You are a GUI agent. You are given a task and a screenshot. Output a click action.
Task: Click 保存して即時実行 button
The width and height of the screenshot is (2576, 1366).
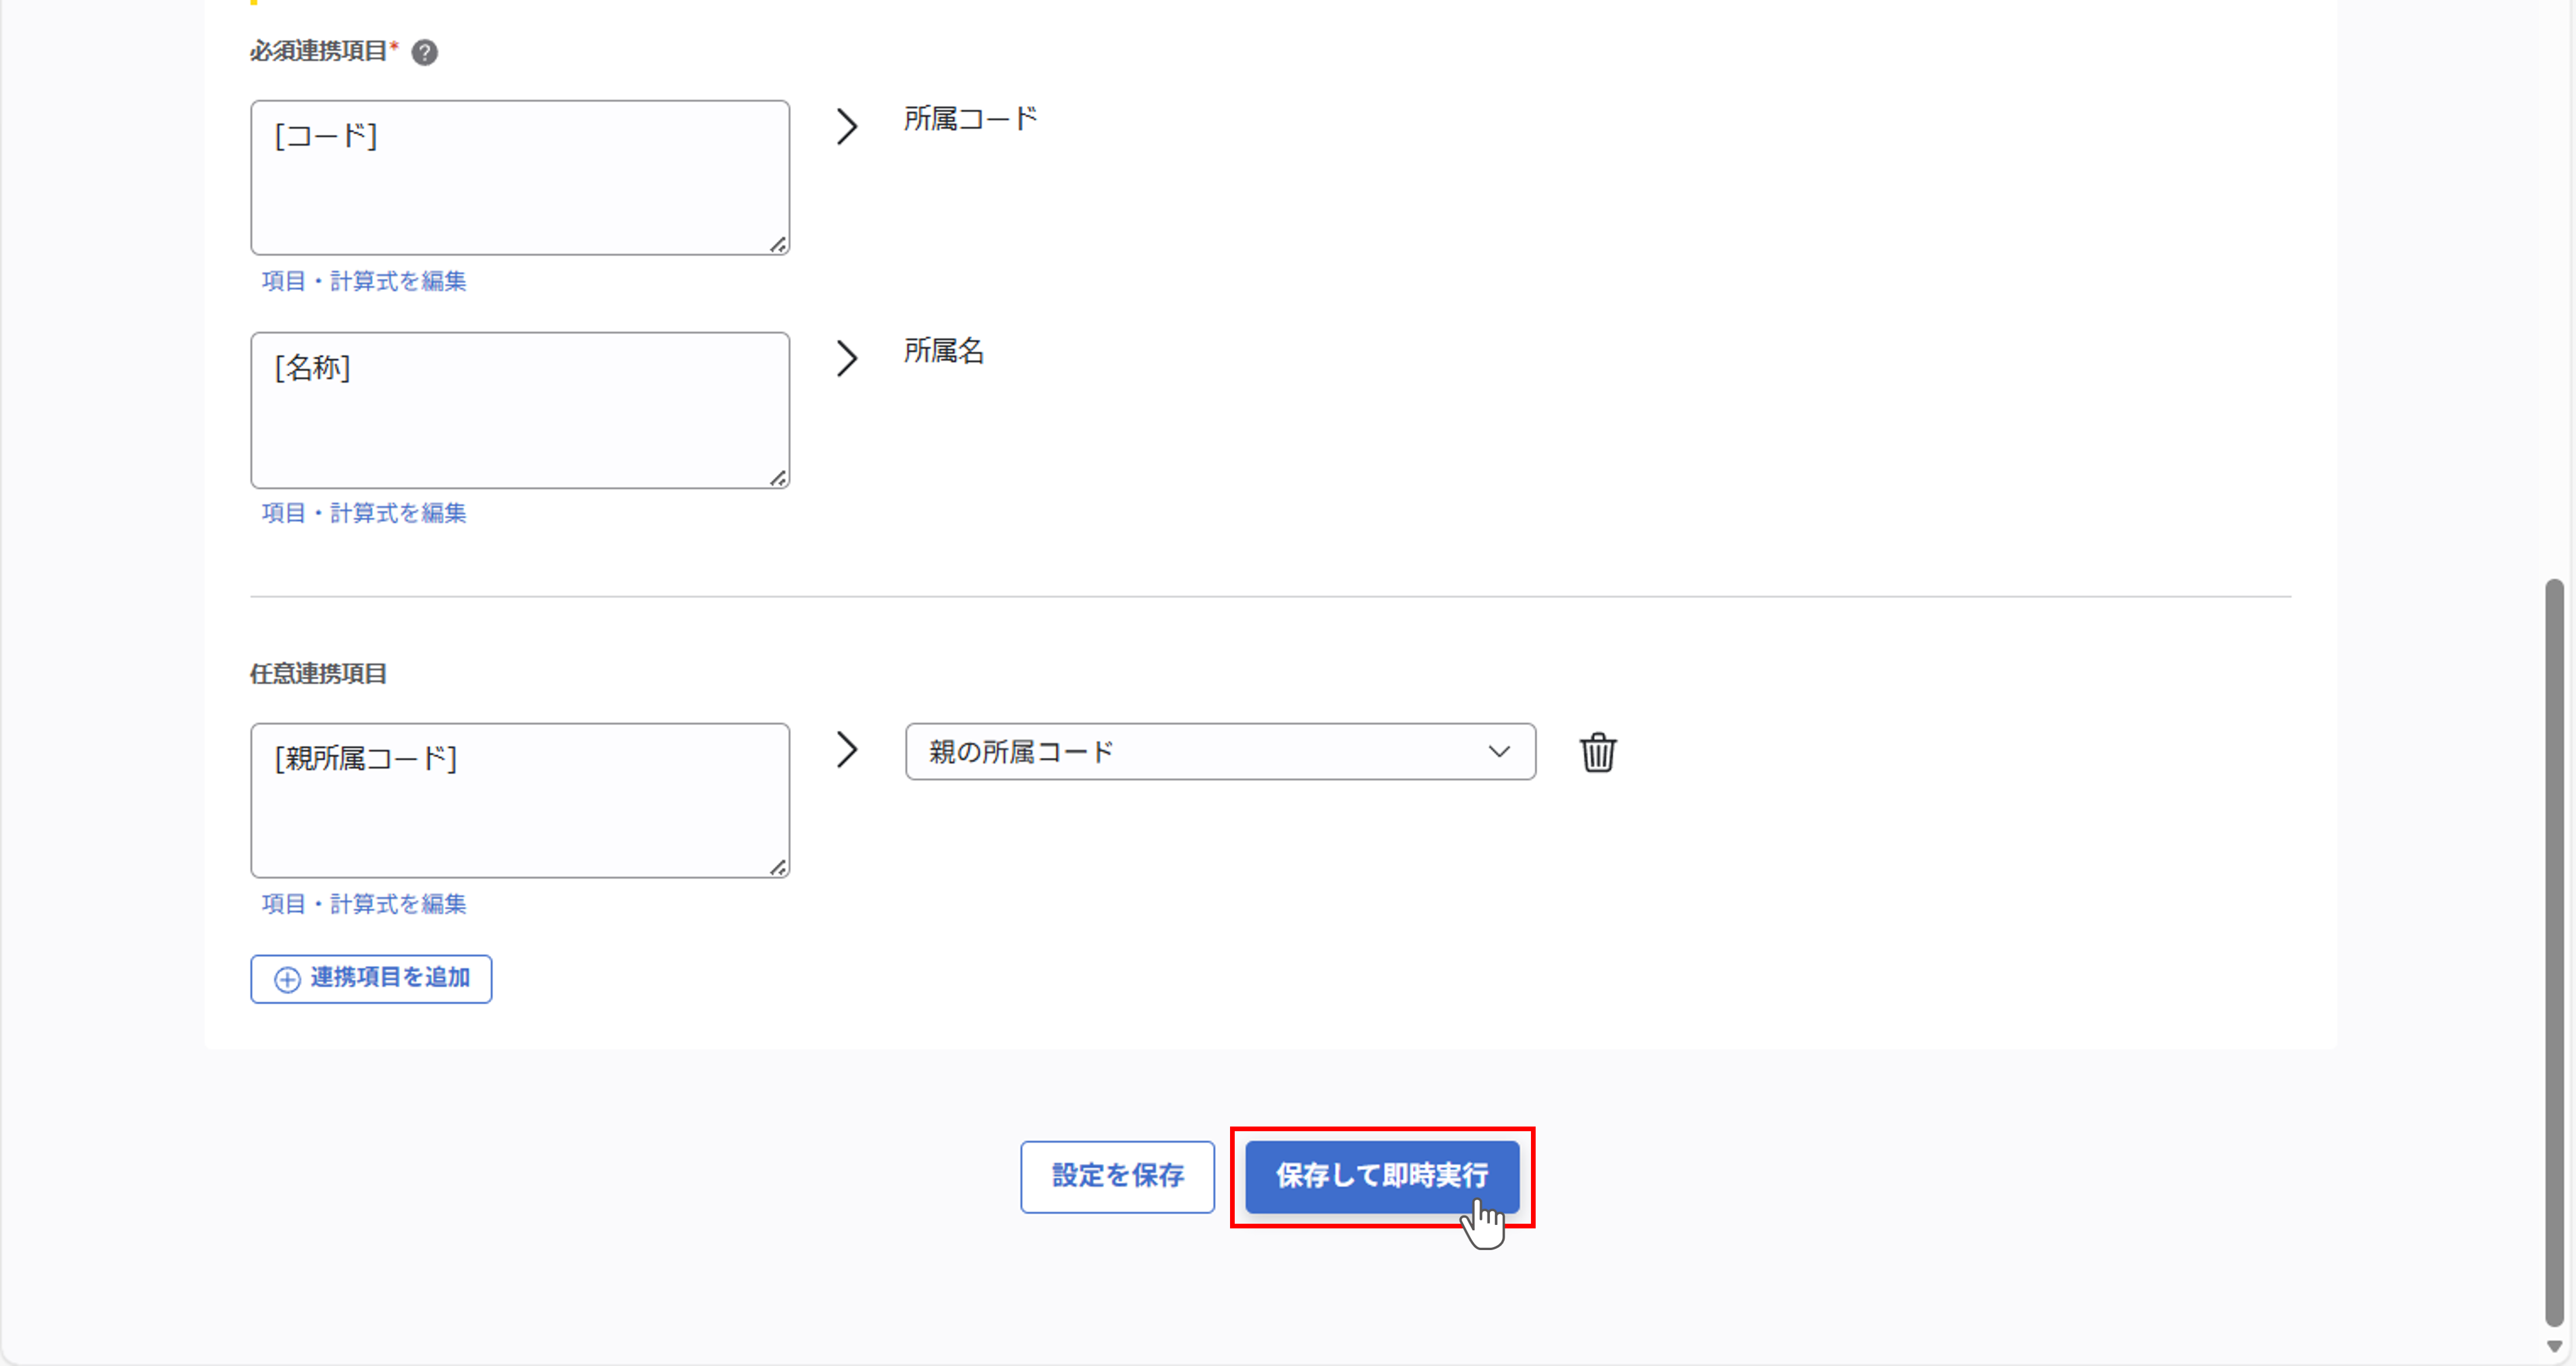[x=1382, y=1176]
